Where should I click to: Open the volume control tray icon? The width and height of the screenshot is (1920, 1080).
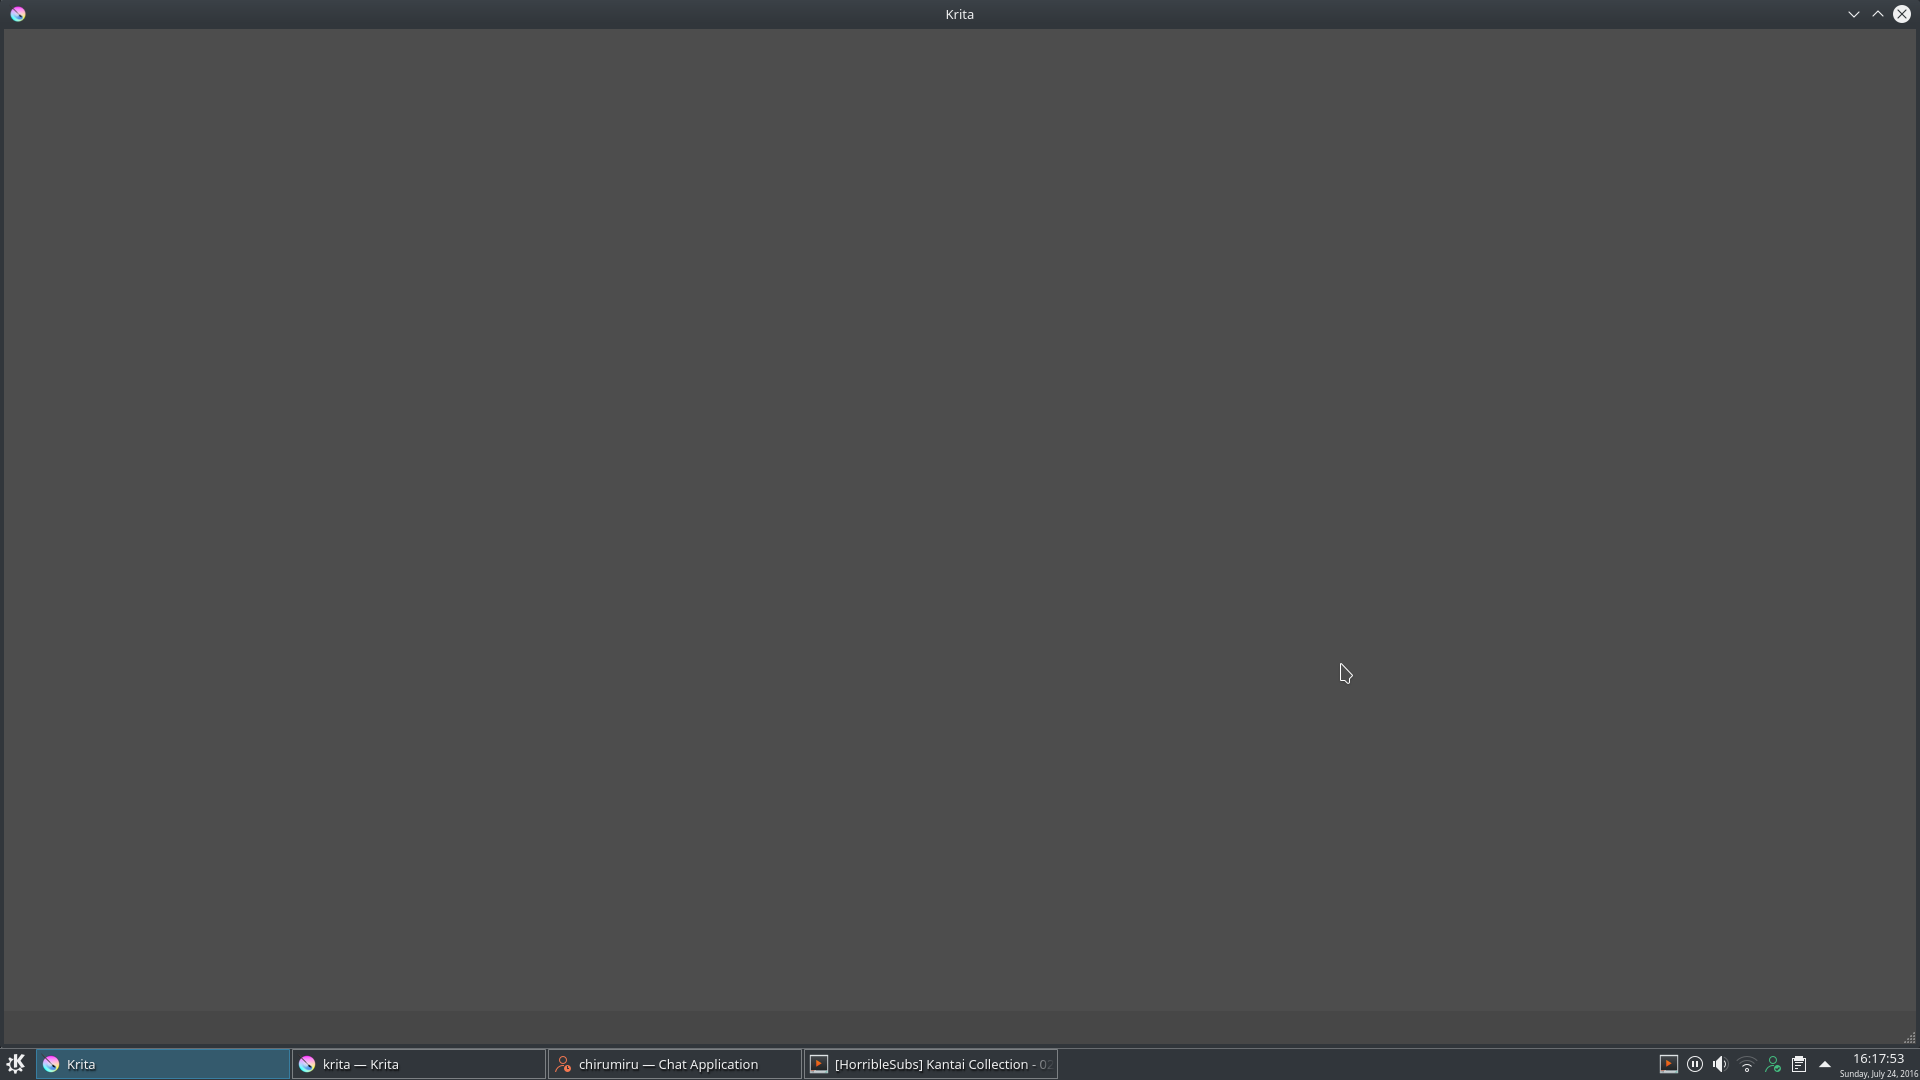tap(1720, 1064)
